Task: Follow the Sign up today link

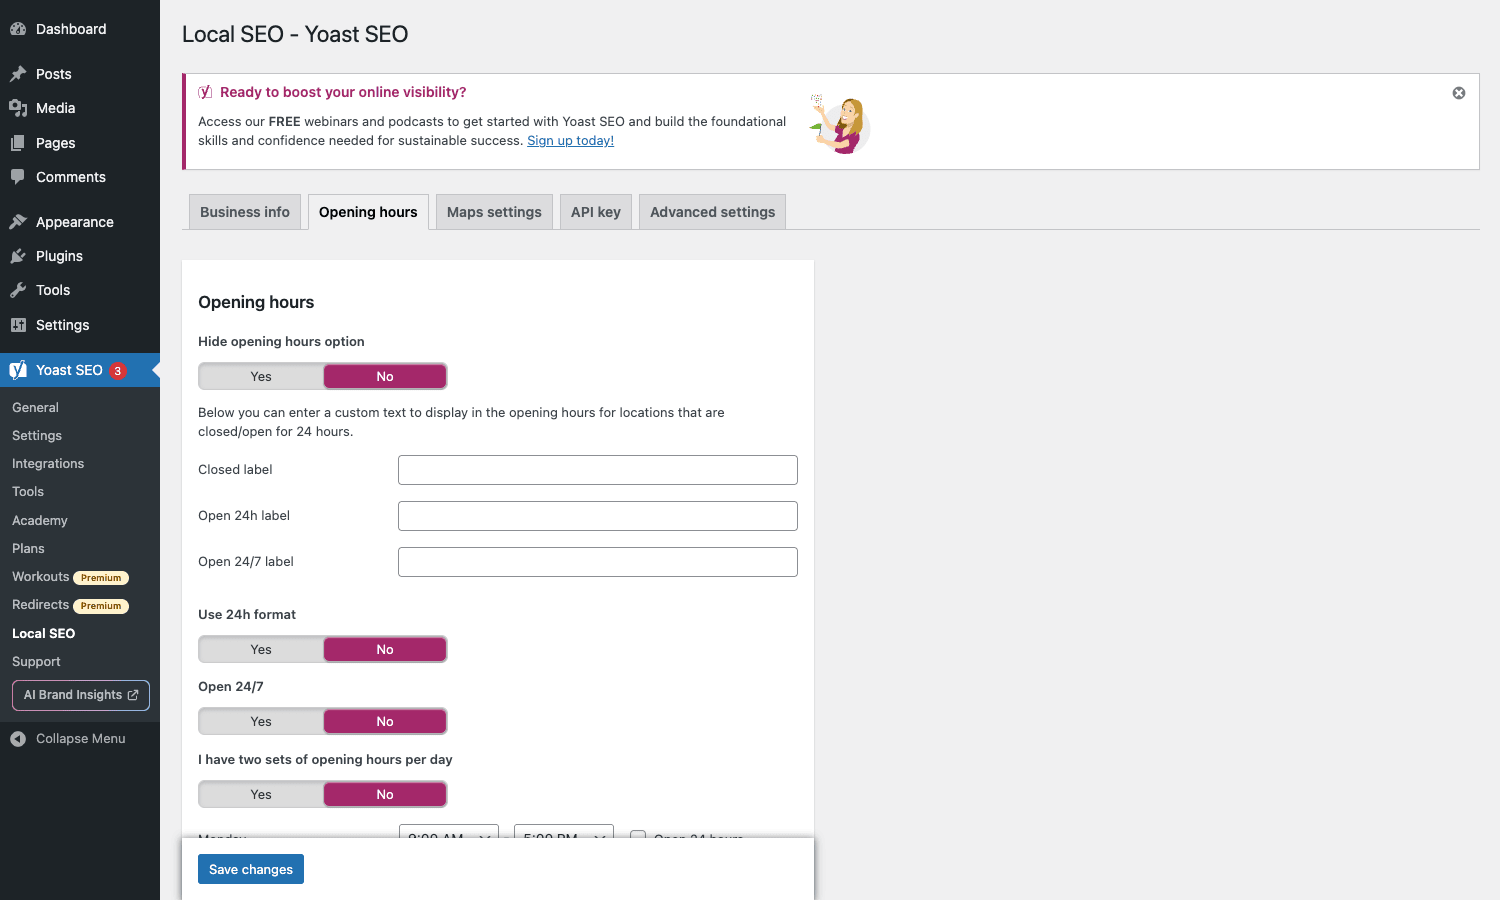Action: pyautogui.click(x=570, y=141)
